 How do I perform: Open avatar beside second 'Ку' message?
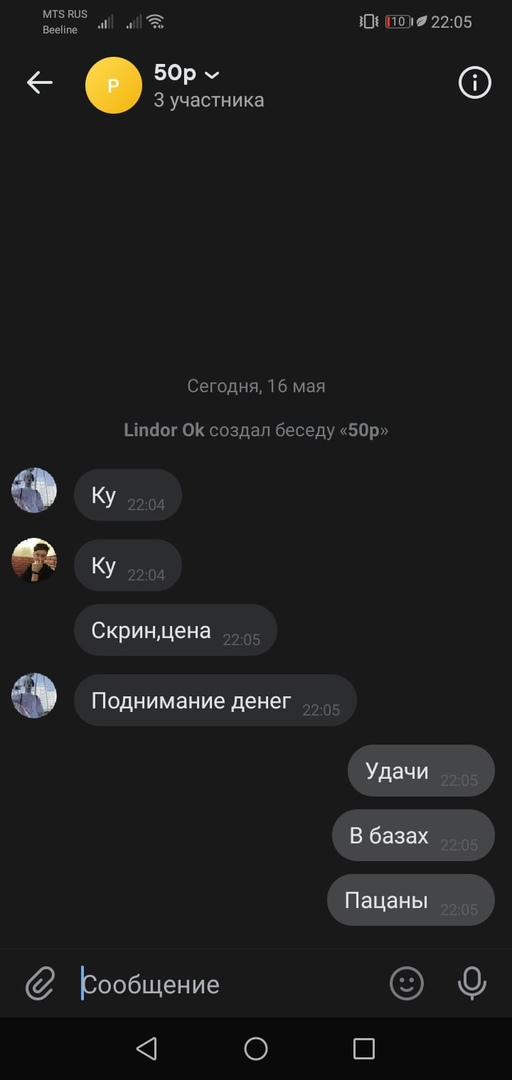[34, 561]
